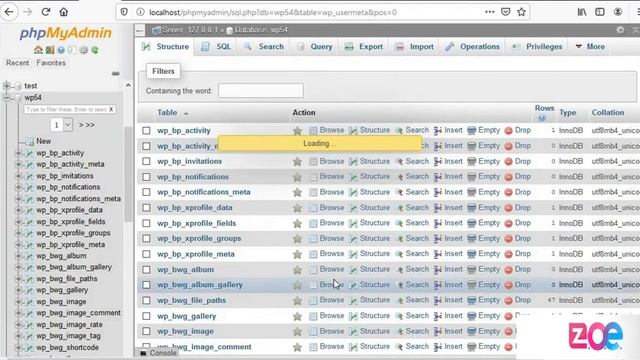Click the Rows help icon in header
Image resolution: width=640 pixels, height=360 pixels.
542,118
